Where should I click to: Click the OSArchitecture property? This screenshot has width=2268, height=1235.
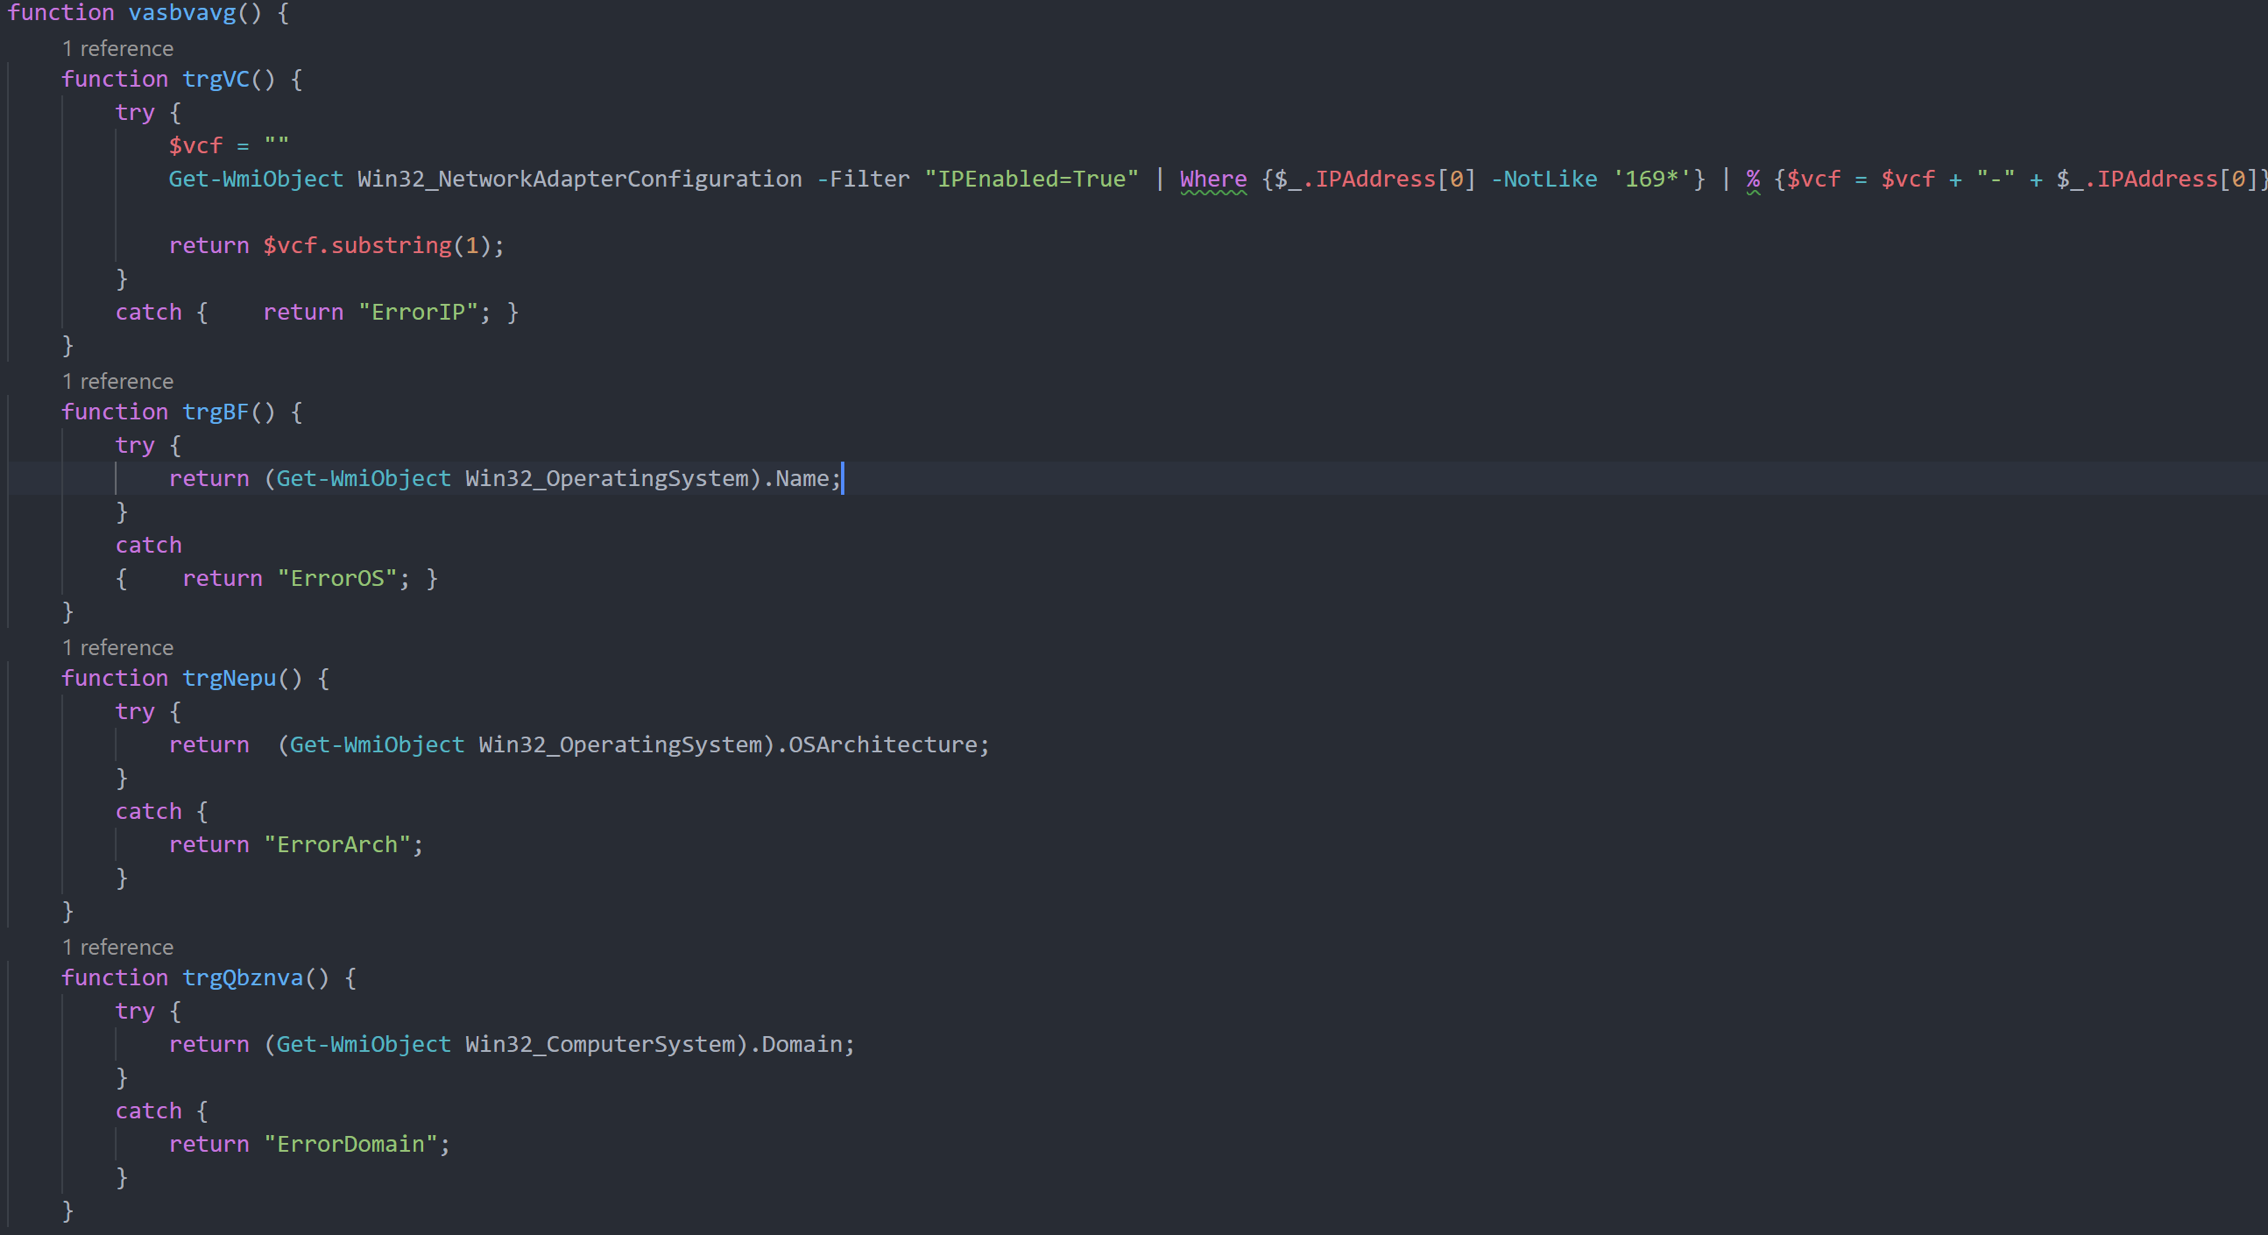[x=883, y=745]
